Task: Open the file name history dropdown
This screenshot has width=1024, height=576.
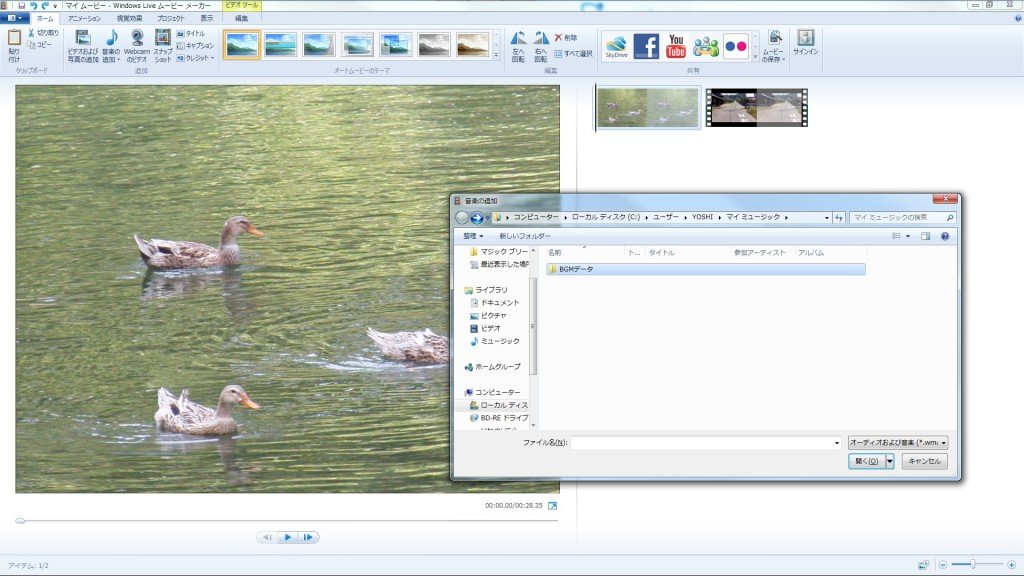Action: click(x=837, y=443)
